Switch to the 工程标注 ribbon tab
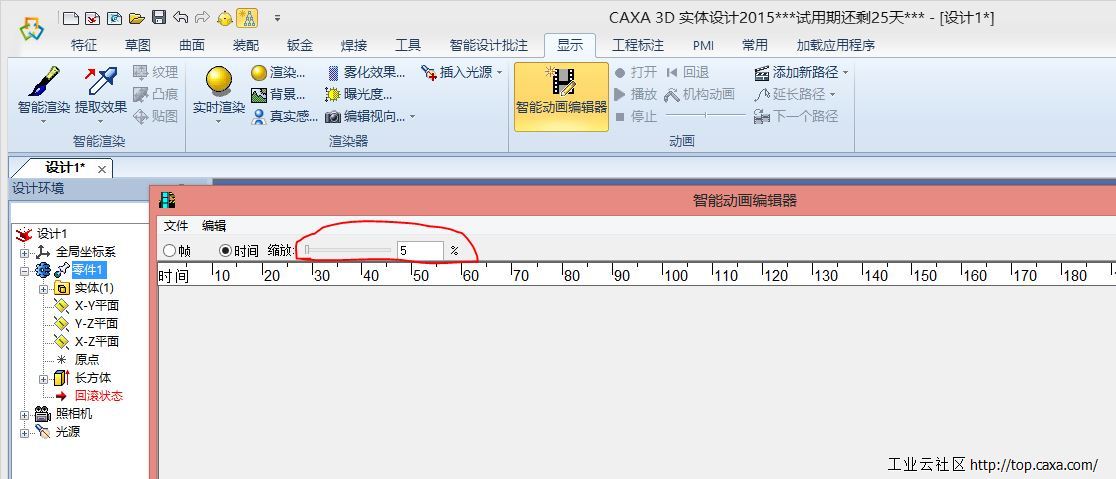Viewport: 1116px width, 479px height. coord(638,46)
